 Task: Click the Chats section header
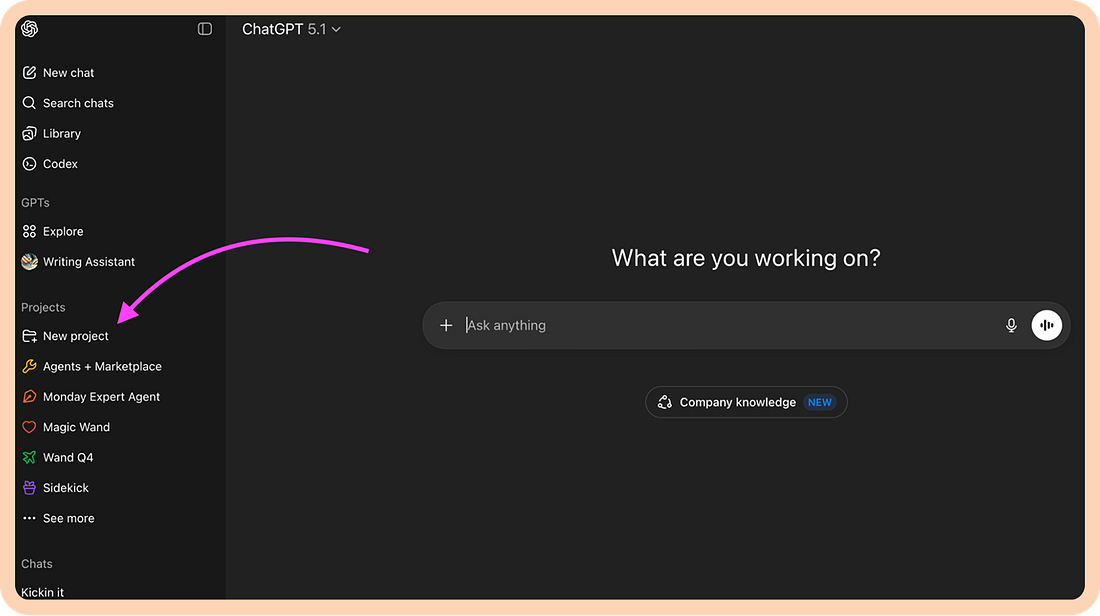[36, 564]
